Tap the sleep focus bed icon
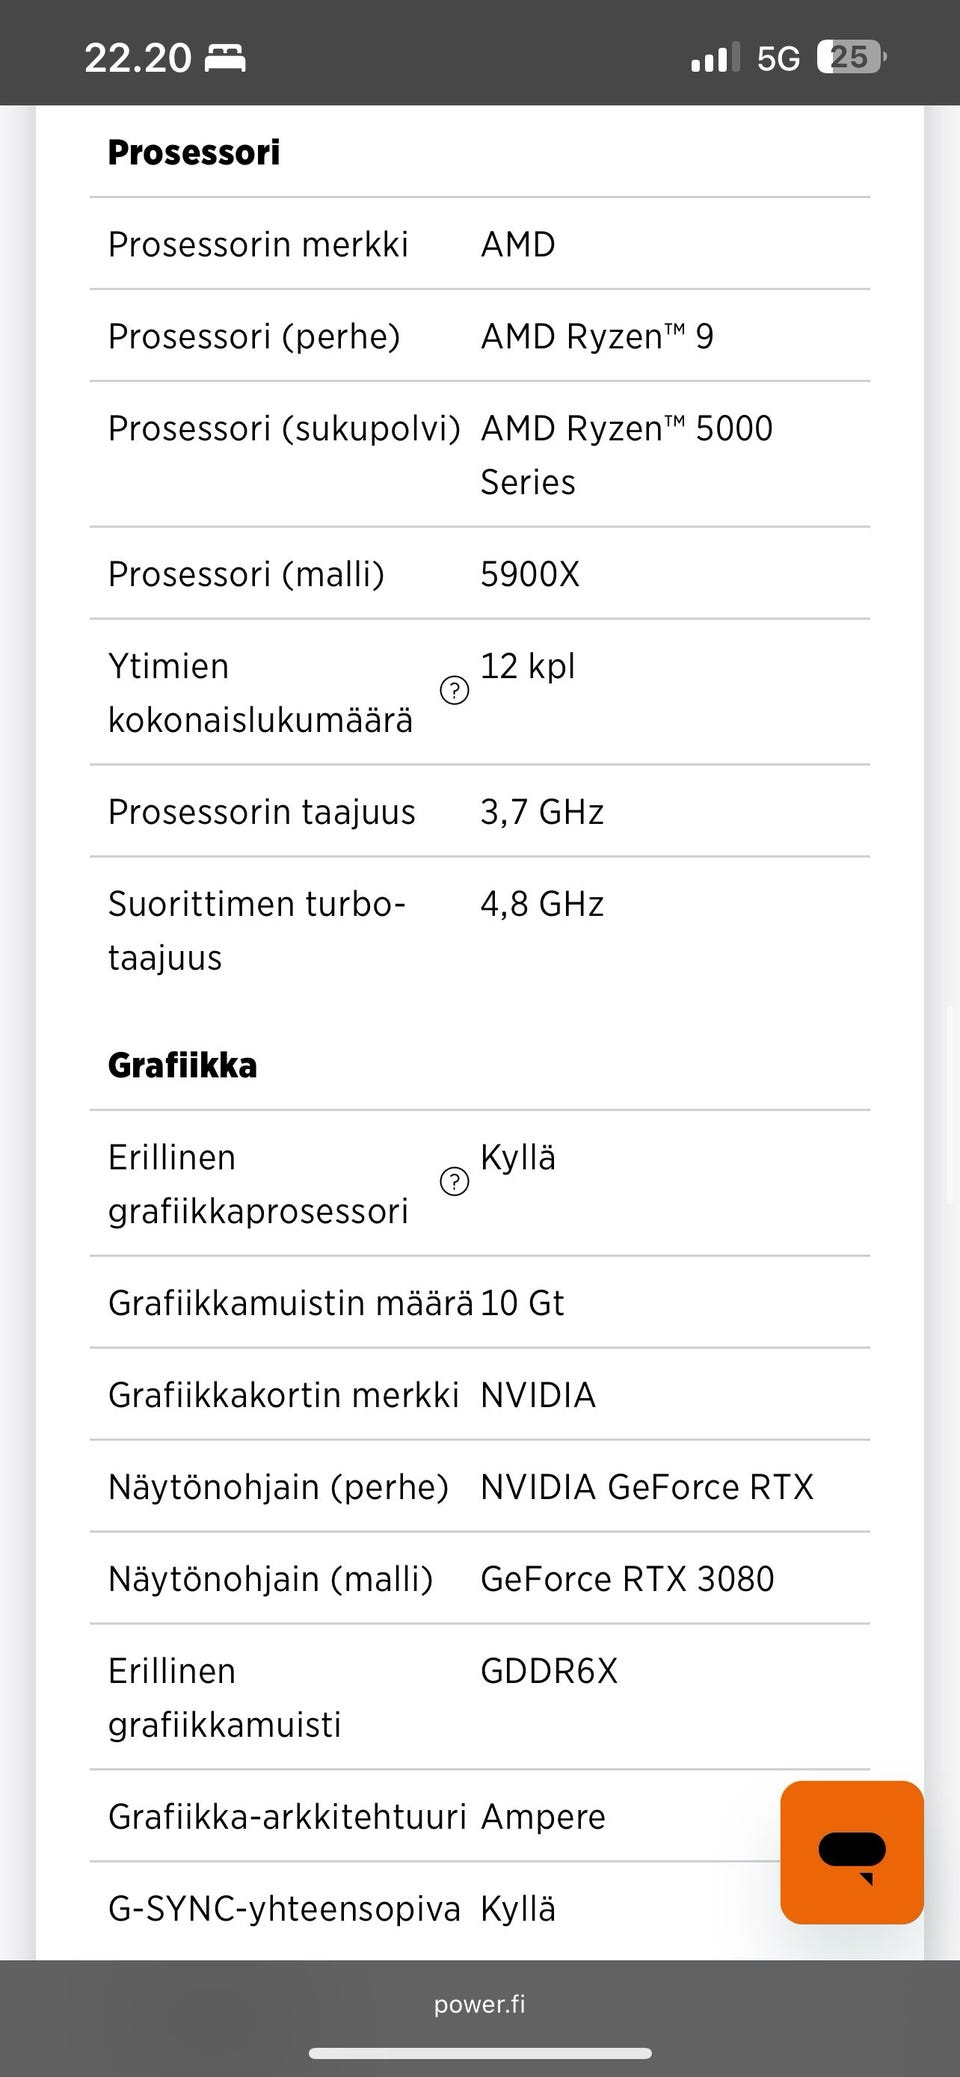960x2077 pixels. coord(225,58)
